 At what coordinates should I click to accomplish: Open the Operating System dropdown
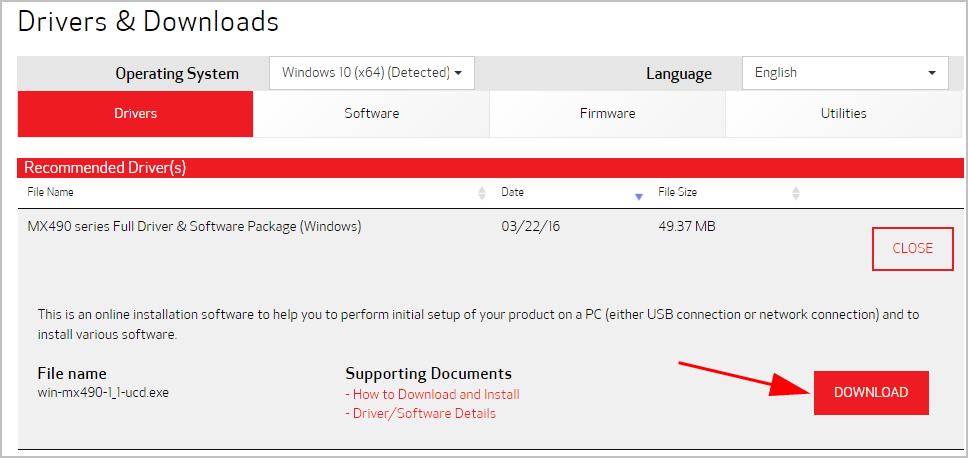(x=372, y=73)
